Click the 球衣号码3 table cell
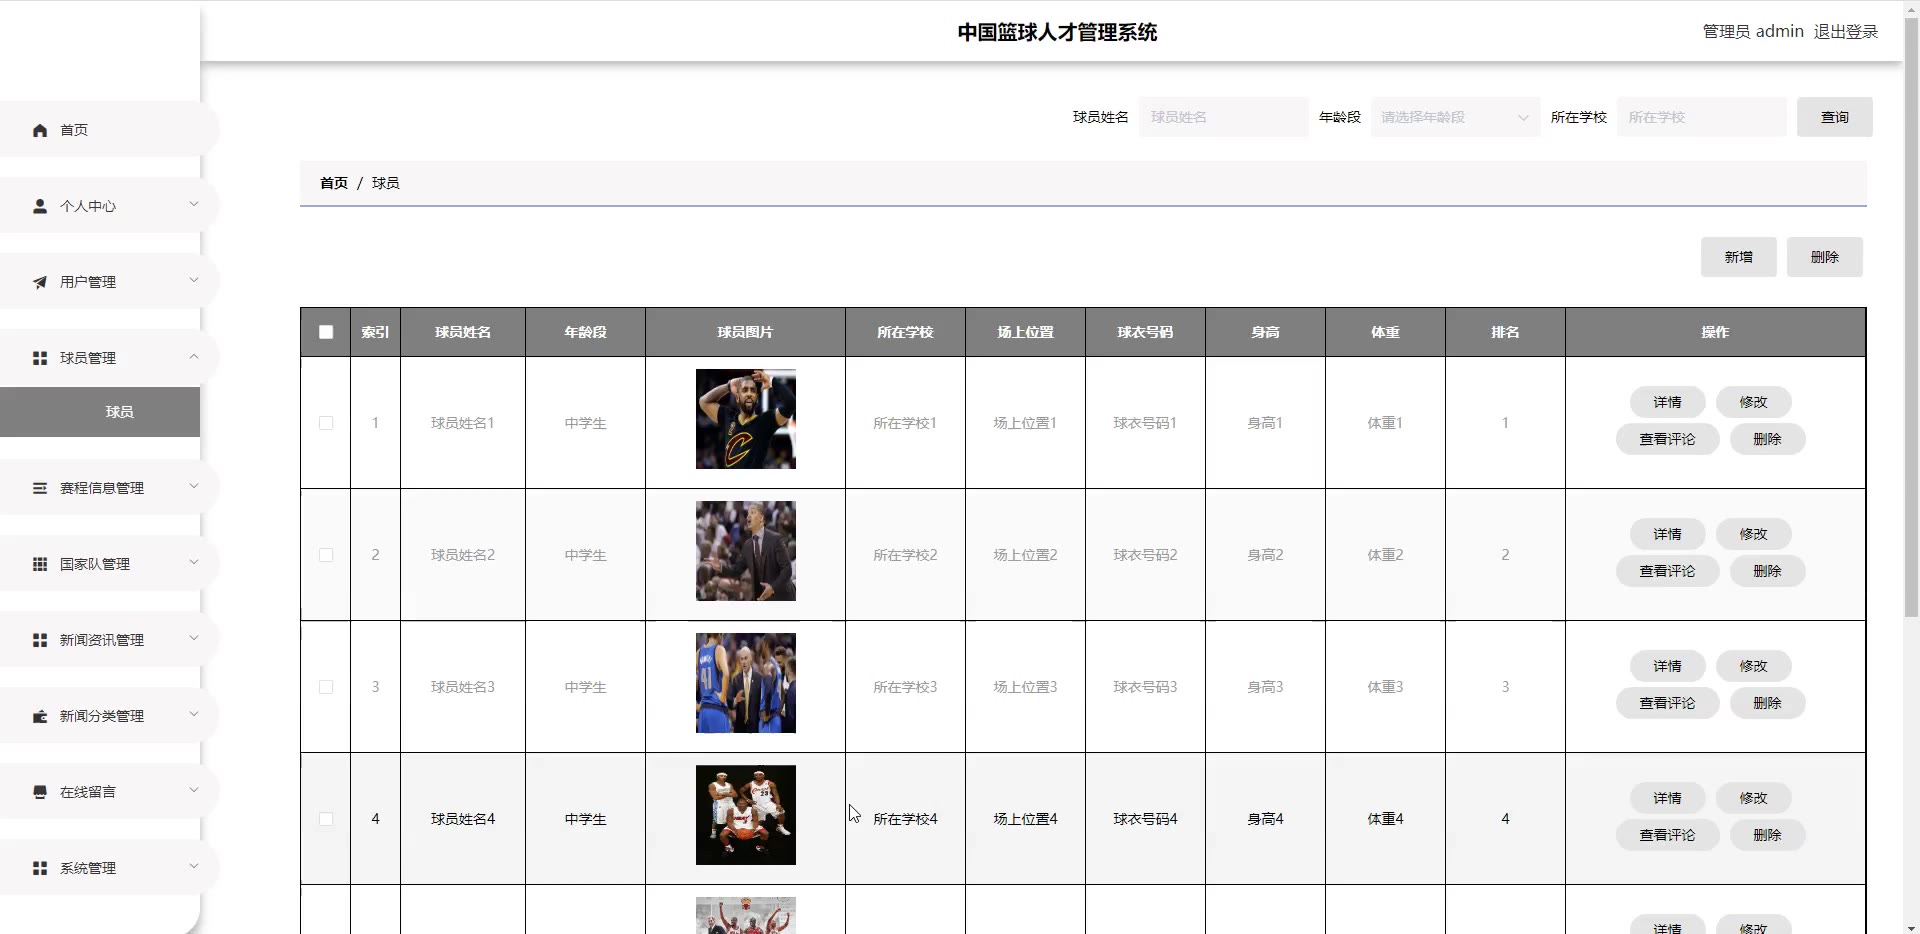1920x934 pixels. [1145, 687]
